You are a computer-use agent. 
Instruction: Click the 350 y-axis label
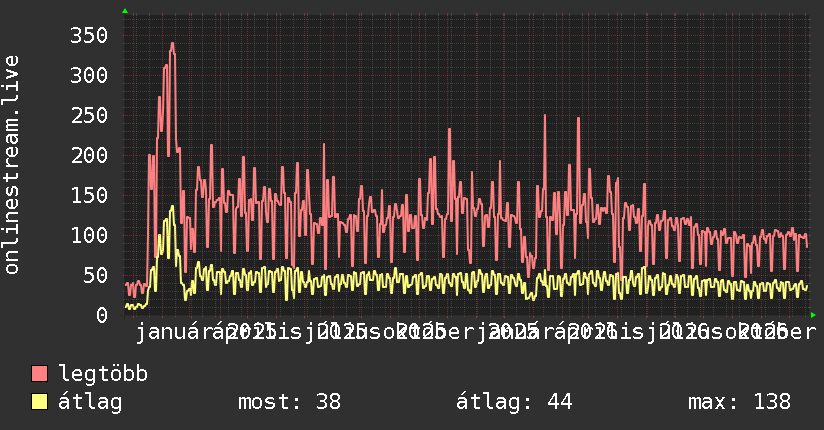(x=89, y=35)
